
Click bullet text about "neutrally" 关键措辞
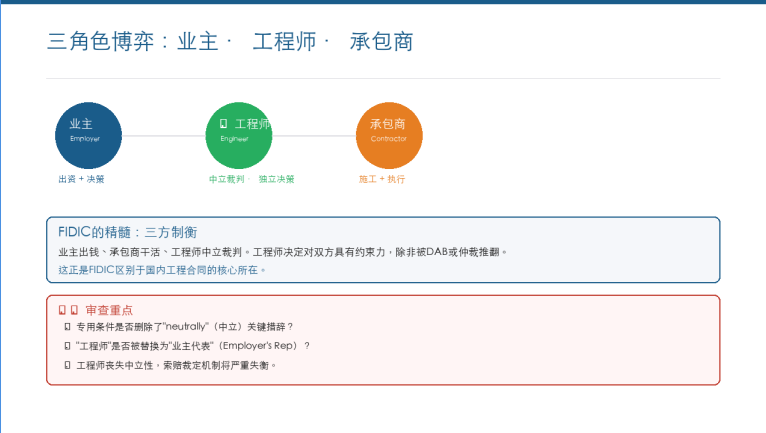click(x=185, y=326)
